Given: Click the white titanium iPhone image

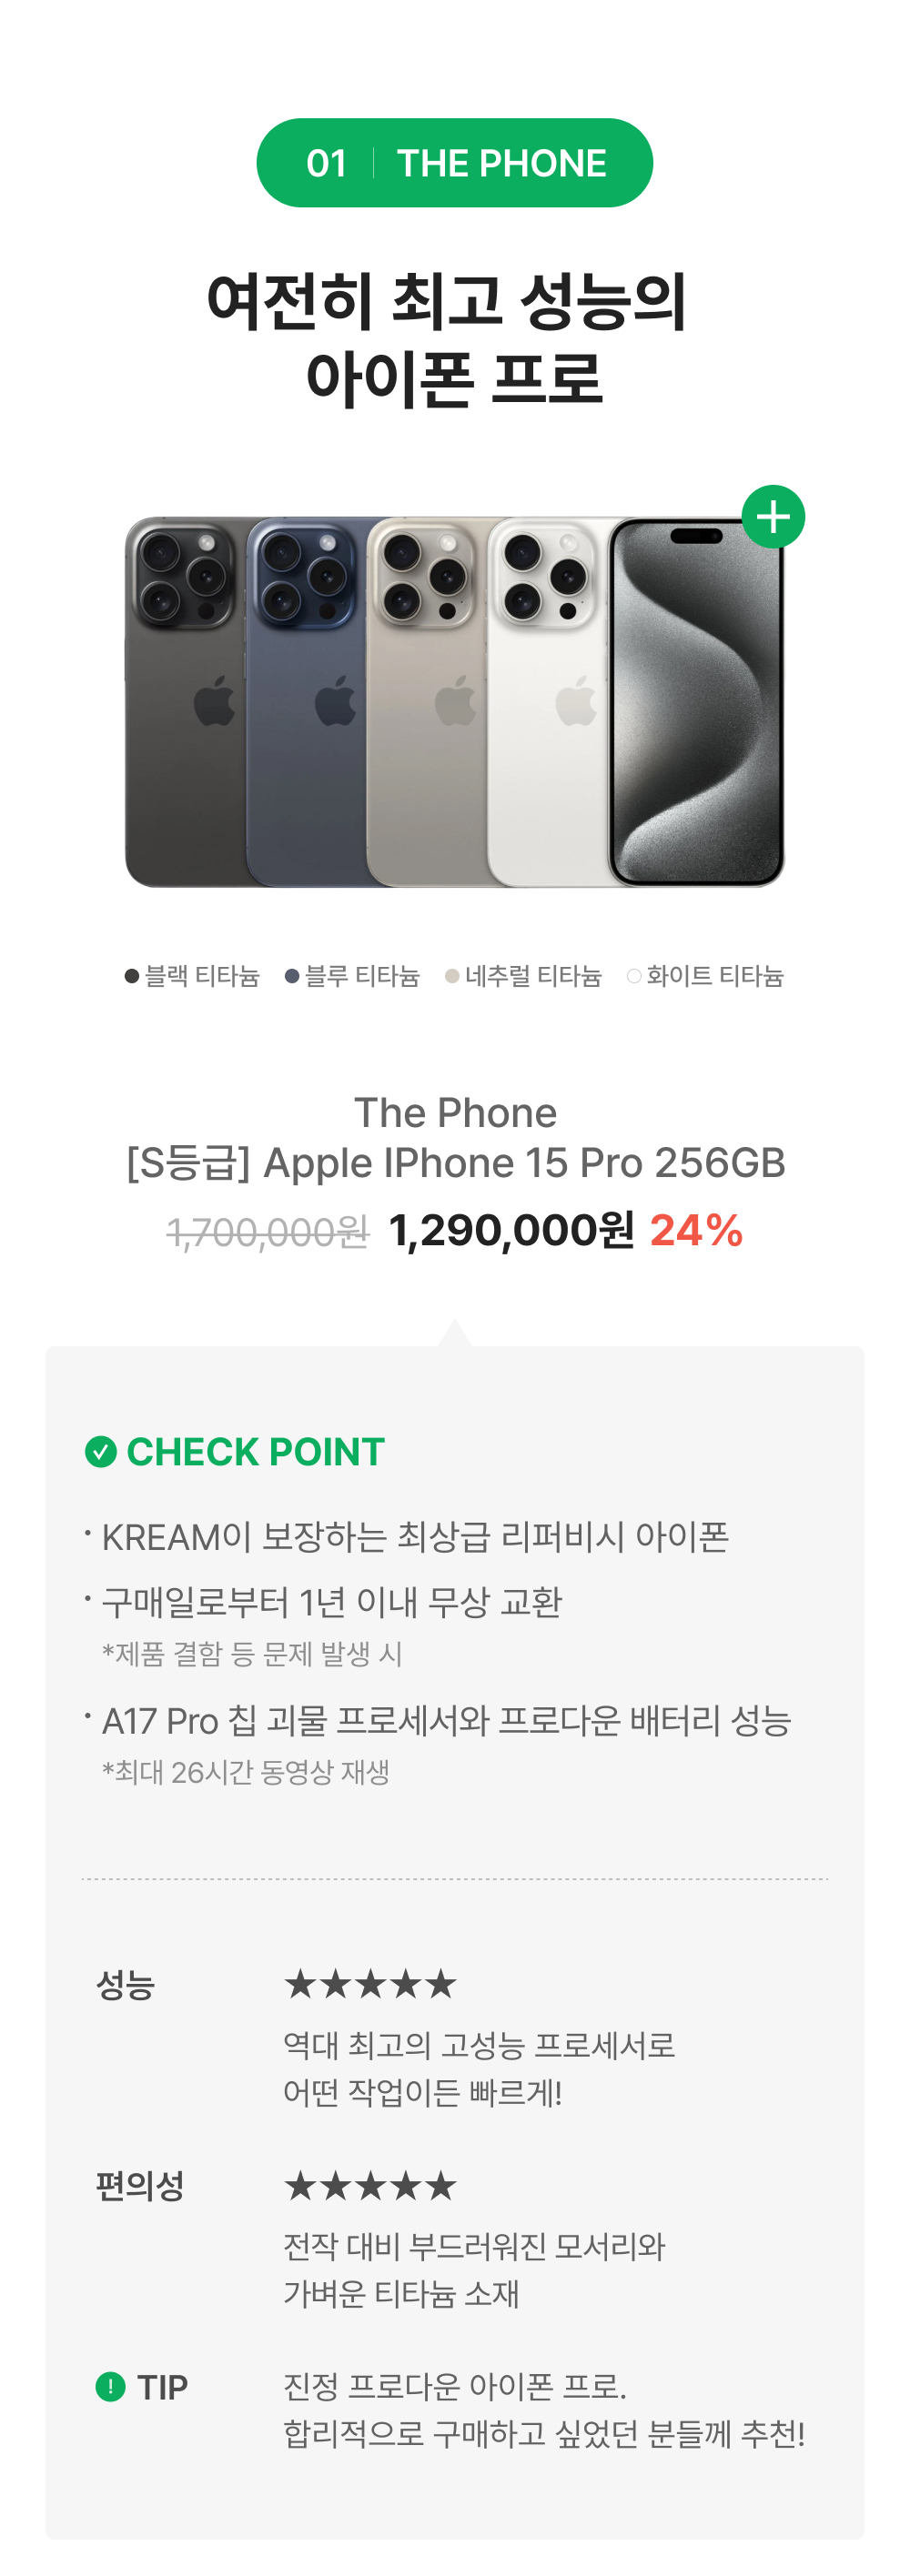Looking at the screenshot, I should tap(547, 702).
